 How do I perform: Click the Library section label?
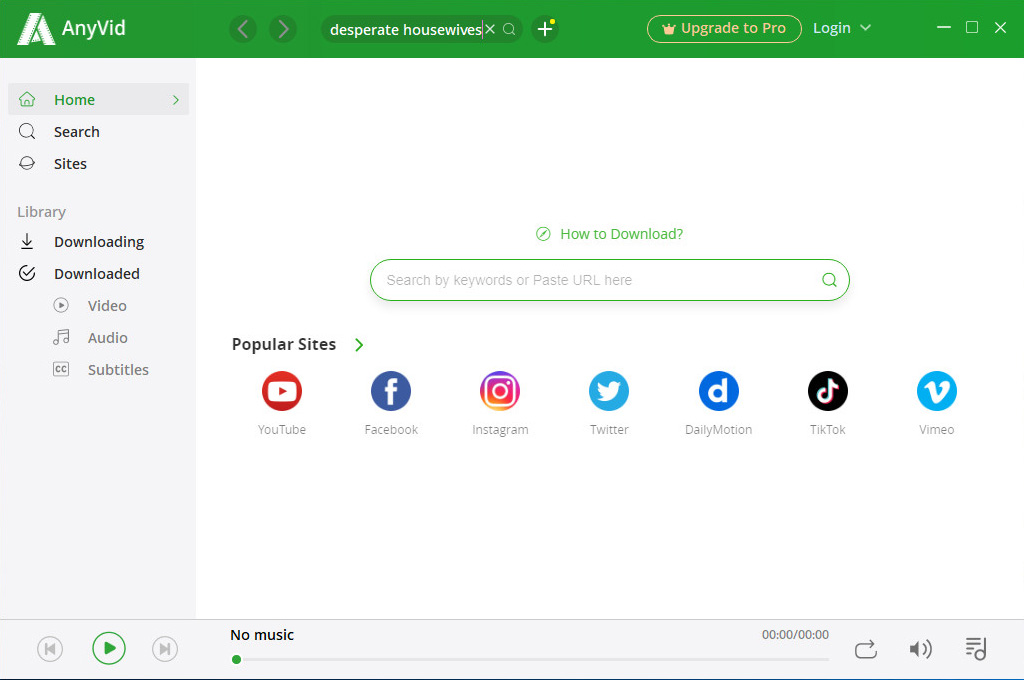click(x=42, y=212)
